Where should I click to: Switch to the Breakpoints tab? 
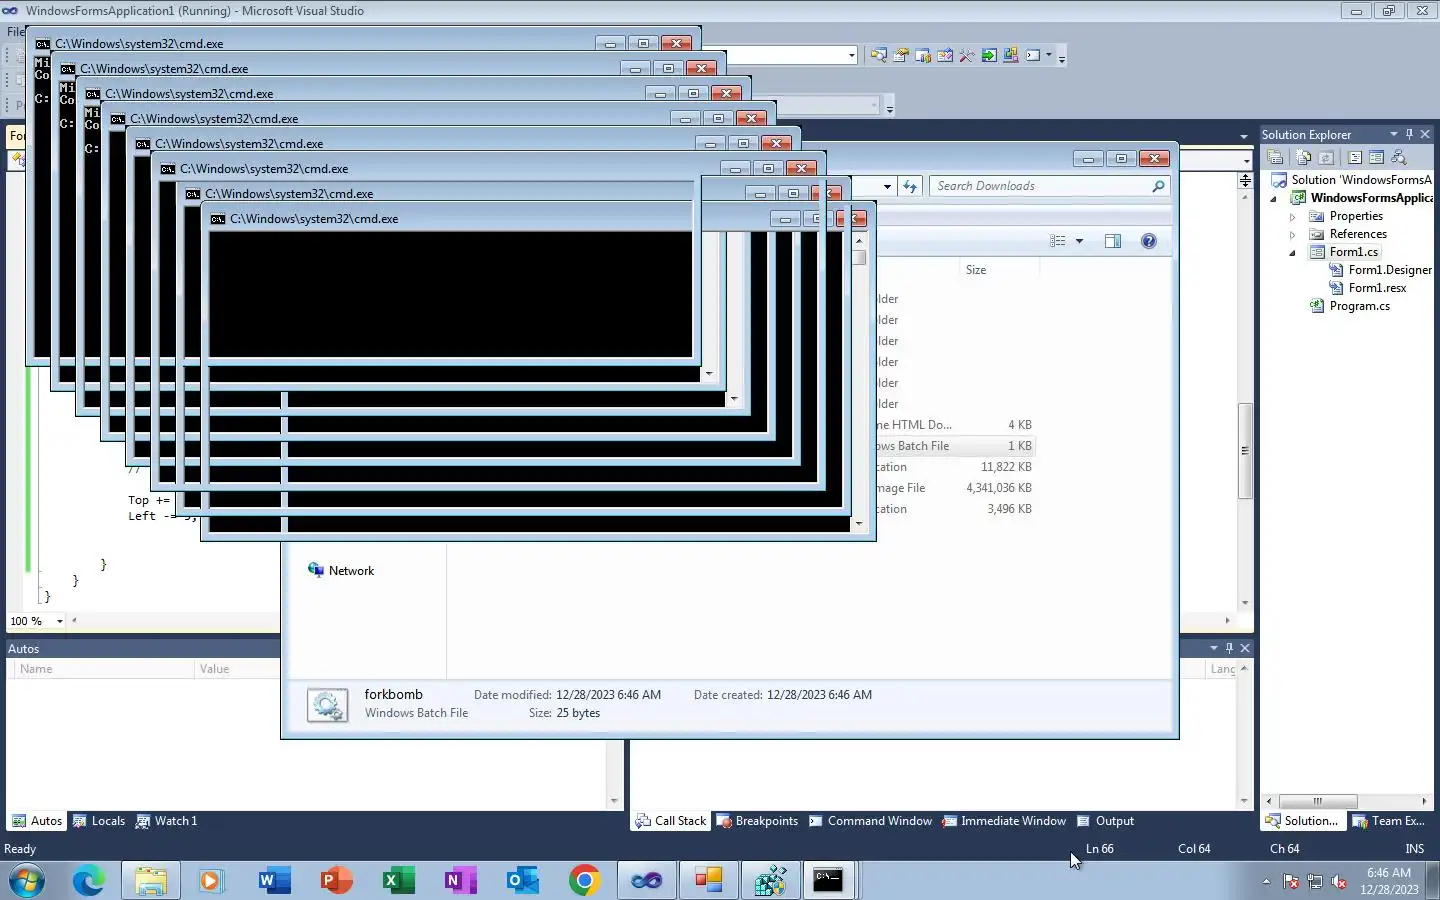click(x=757, y=821)
